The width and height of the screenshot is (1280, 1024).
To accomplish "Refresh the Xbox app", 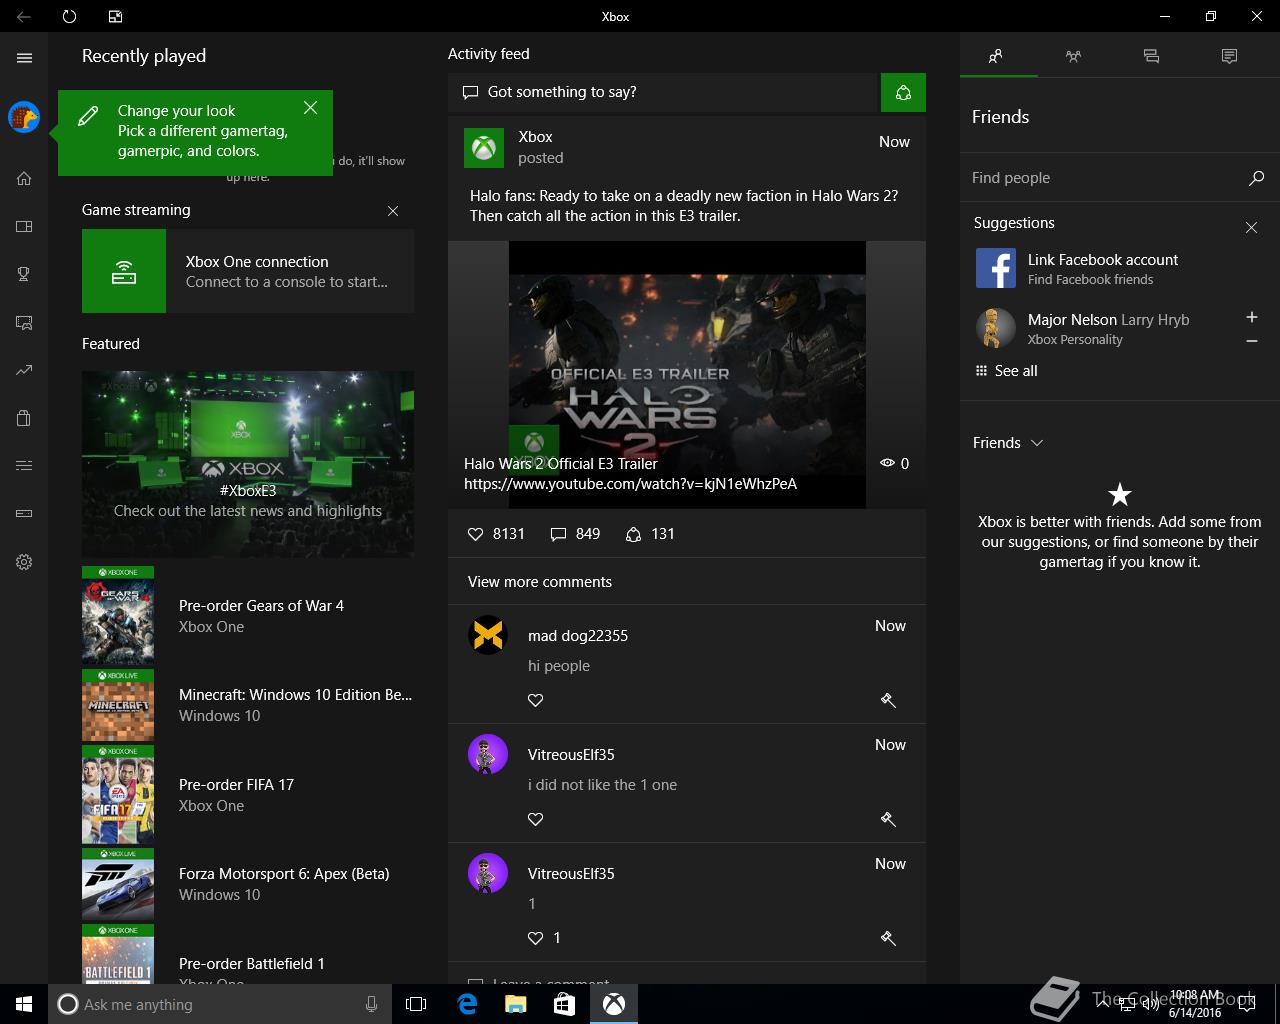I will pos(69,16).
